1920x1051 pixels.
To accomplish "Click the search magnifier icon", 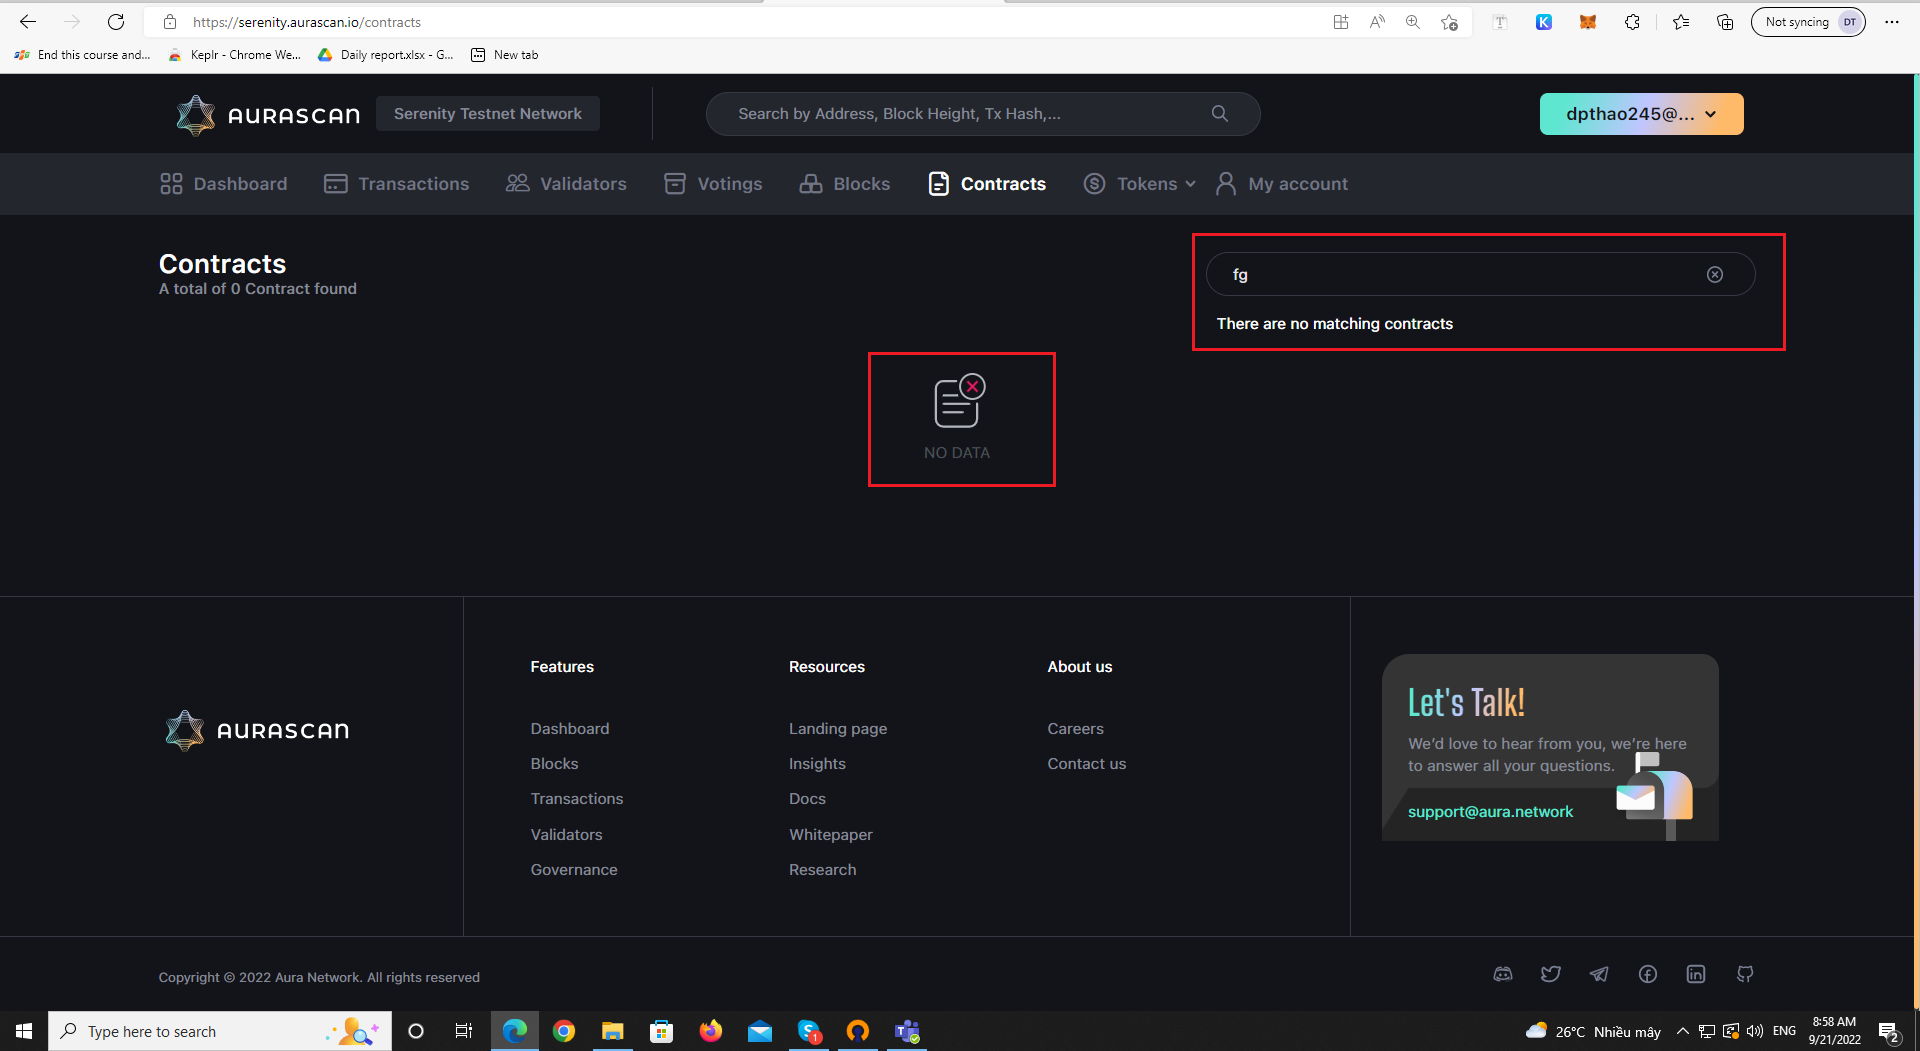I will 1219,113.
